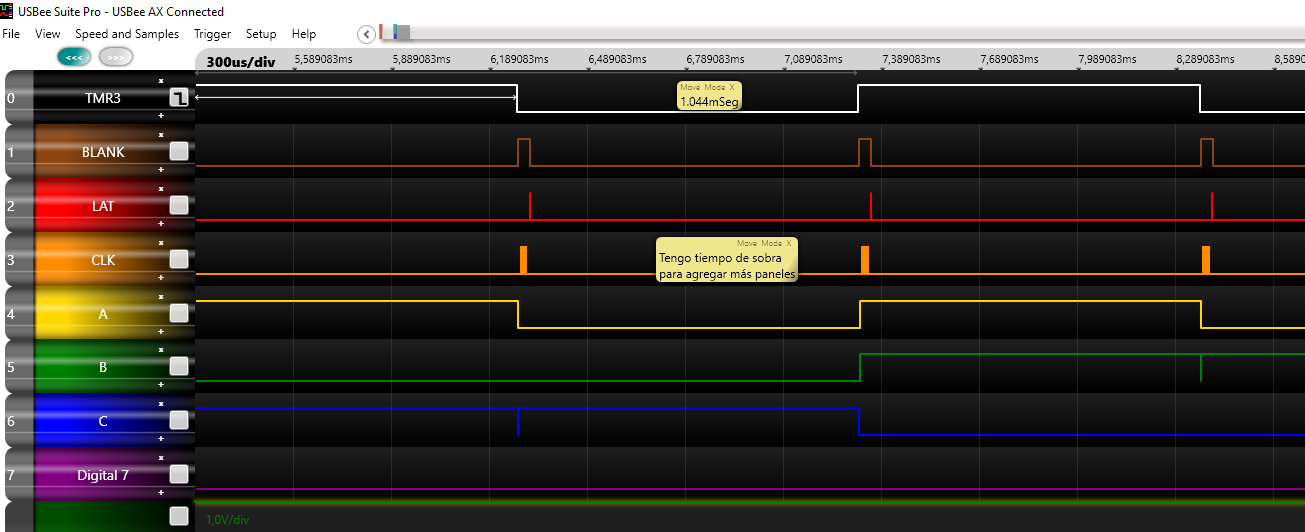Screen dimensions: 1305x532
Task: Click the + below the TMR3 channel label
Action: pos(161,116)
